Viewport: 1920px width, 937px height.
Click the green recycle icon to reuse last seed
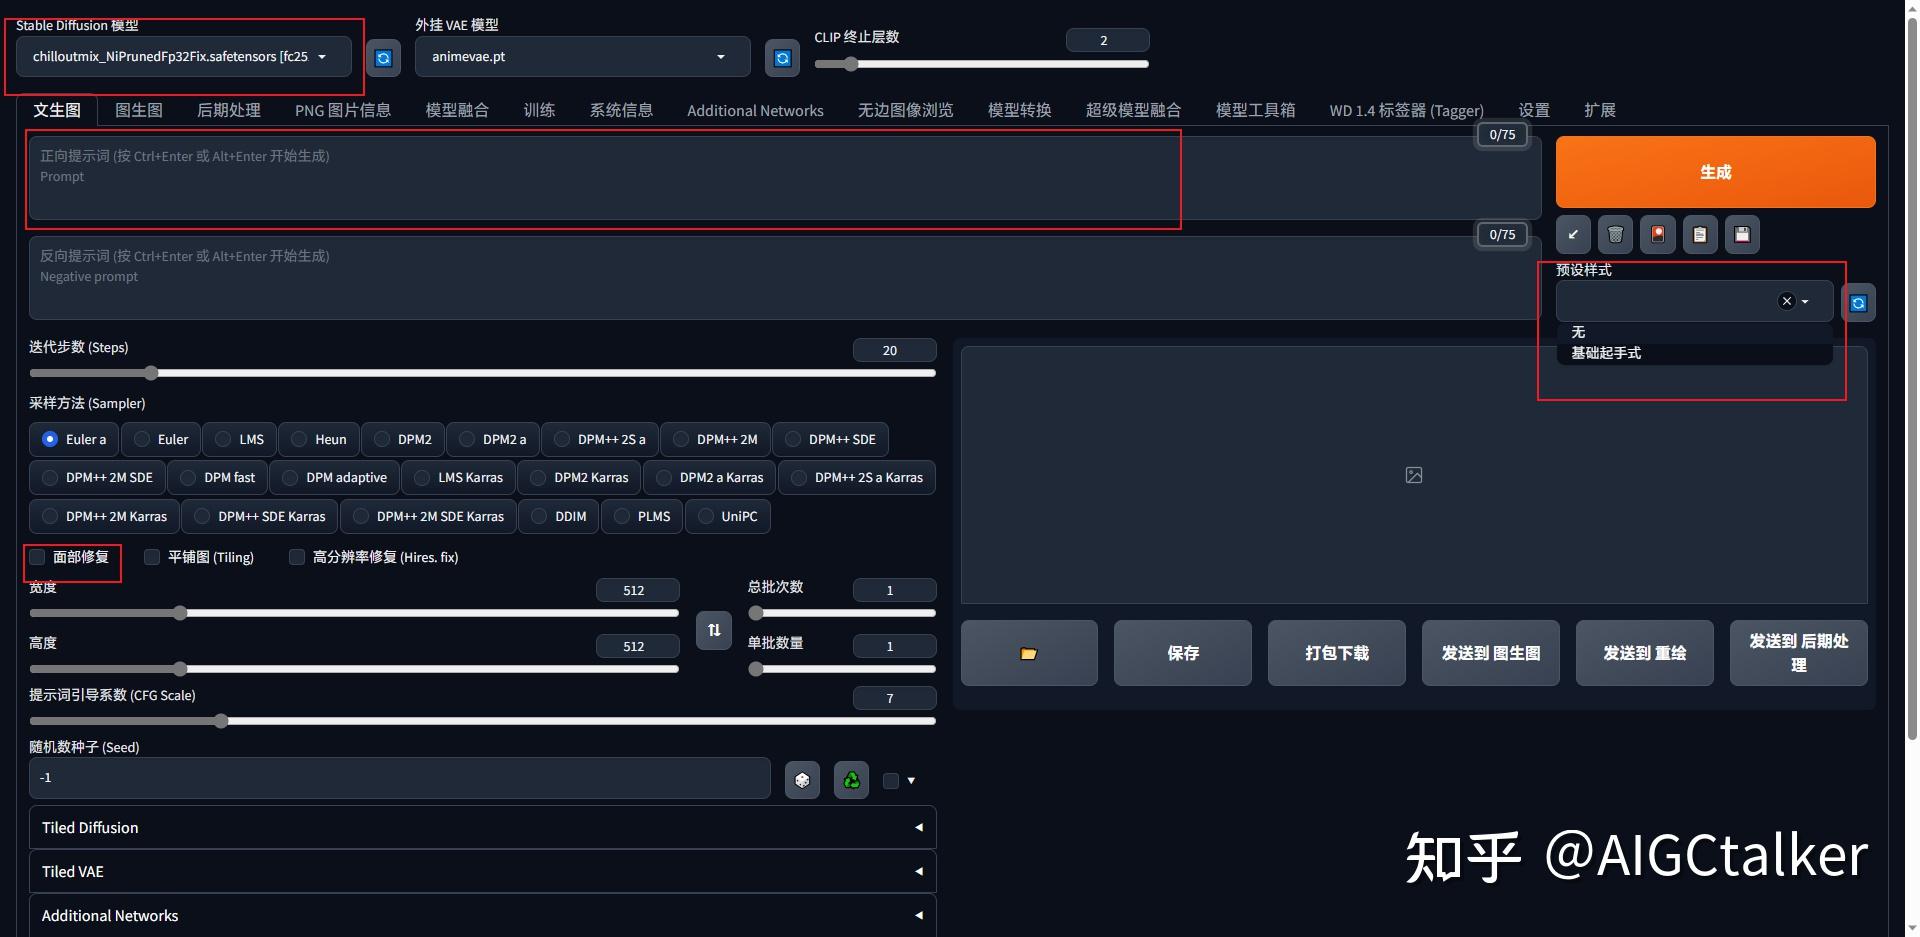tap(850, 779)
